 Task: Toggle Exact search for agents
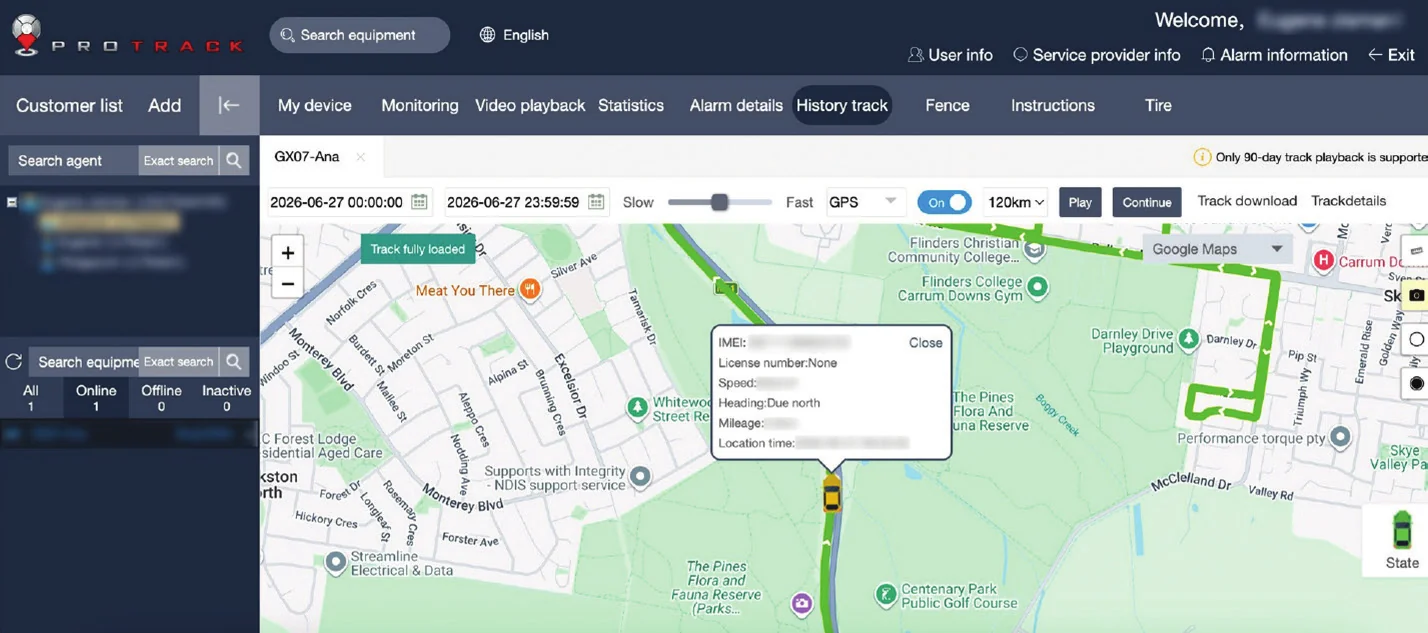pos(178,160)
